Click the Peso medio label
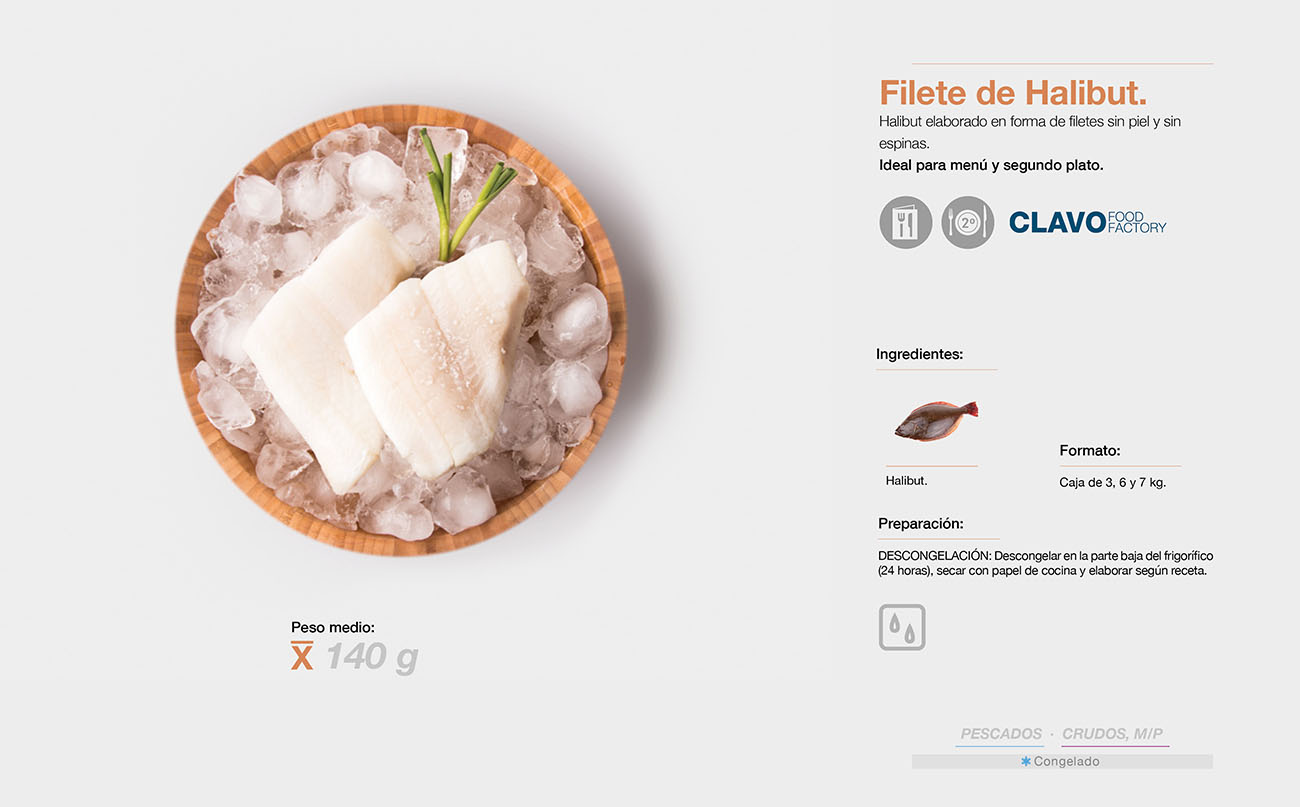The width and height of the screenshot is (1300, 807). click(x=333, y=628)
